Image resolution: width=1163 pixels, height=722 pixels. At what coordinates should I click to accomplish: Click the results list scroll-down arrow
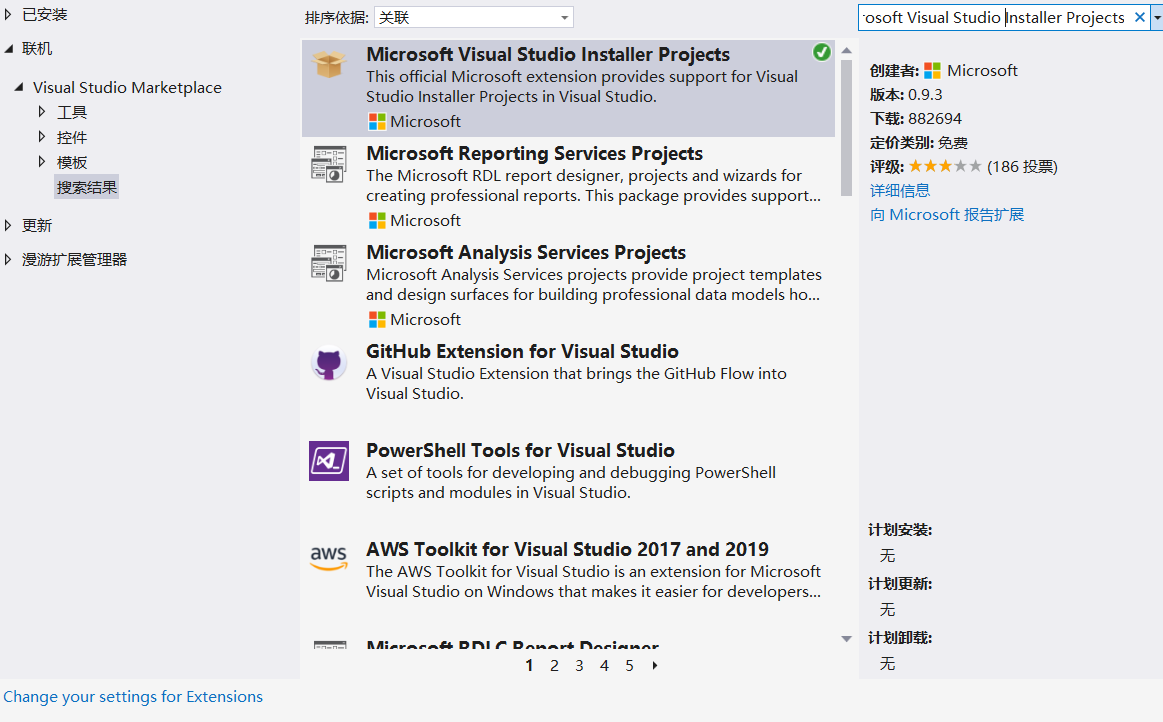(x=847, y=638)
